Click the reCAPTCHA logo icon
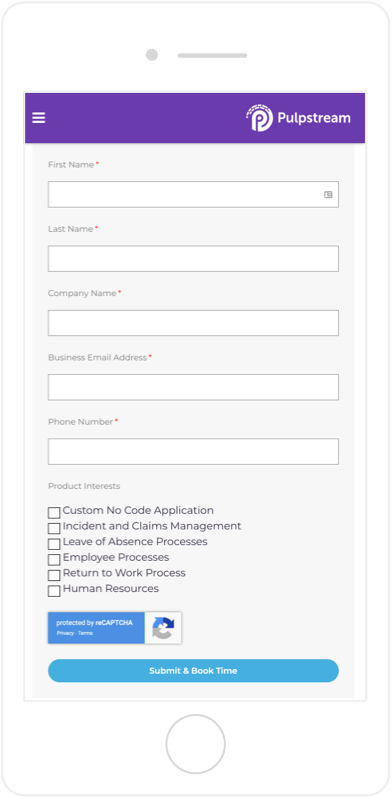392x798 pixels. click(x=163, y=628)
